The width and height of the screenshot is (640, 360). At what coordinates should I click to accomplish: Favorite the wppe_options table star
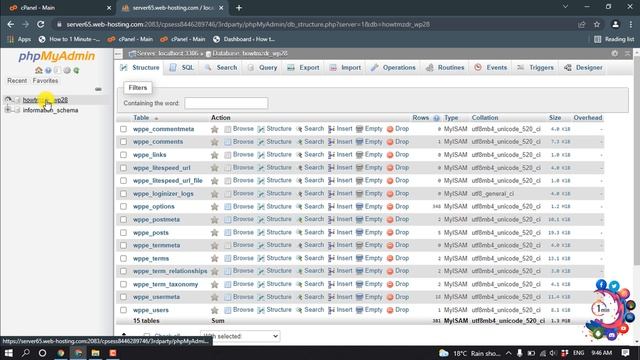click(214, 207)
